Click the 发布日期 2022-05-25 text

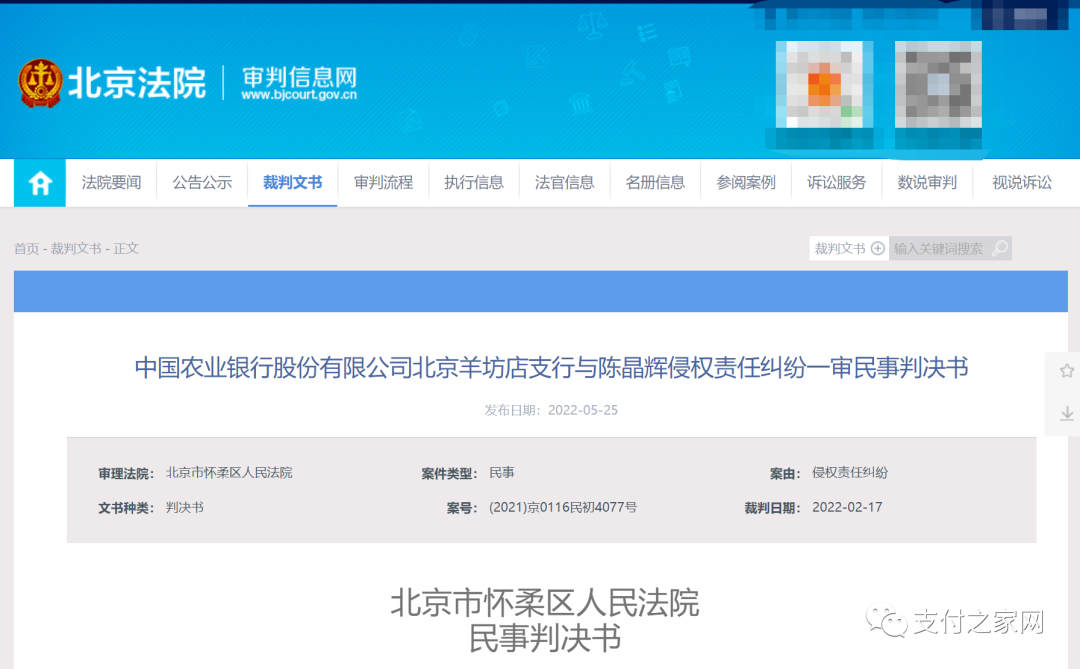click(551, 410)
